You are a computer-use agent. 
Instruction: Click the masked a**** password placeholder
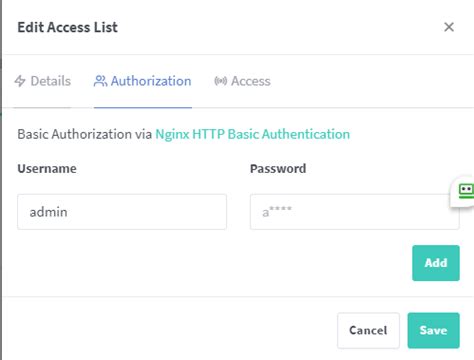(x=277, y=212)
